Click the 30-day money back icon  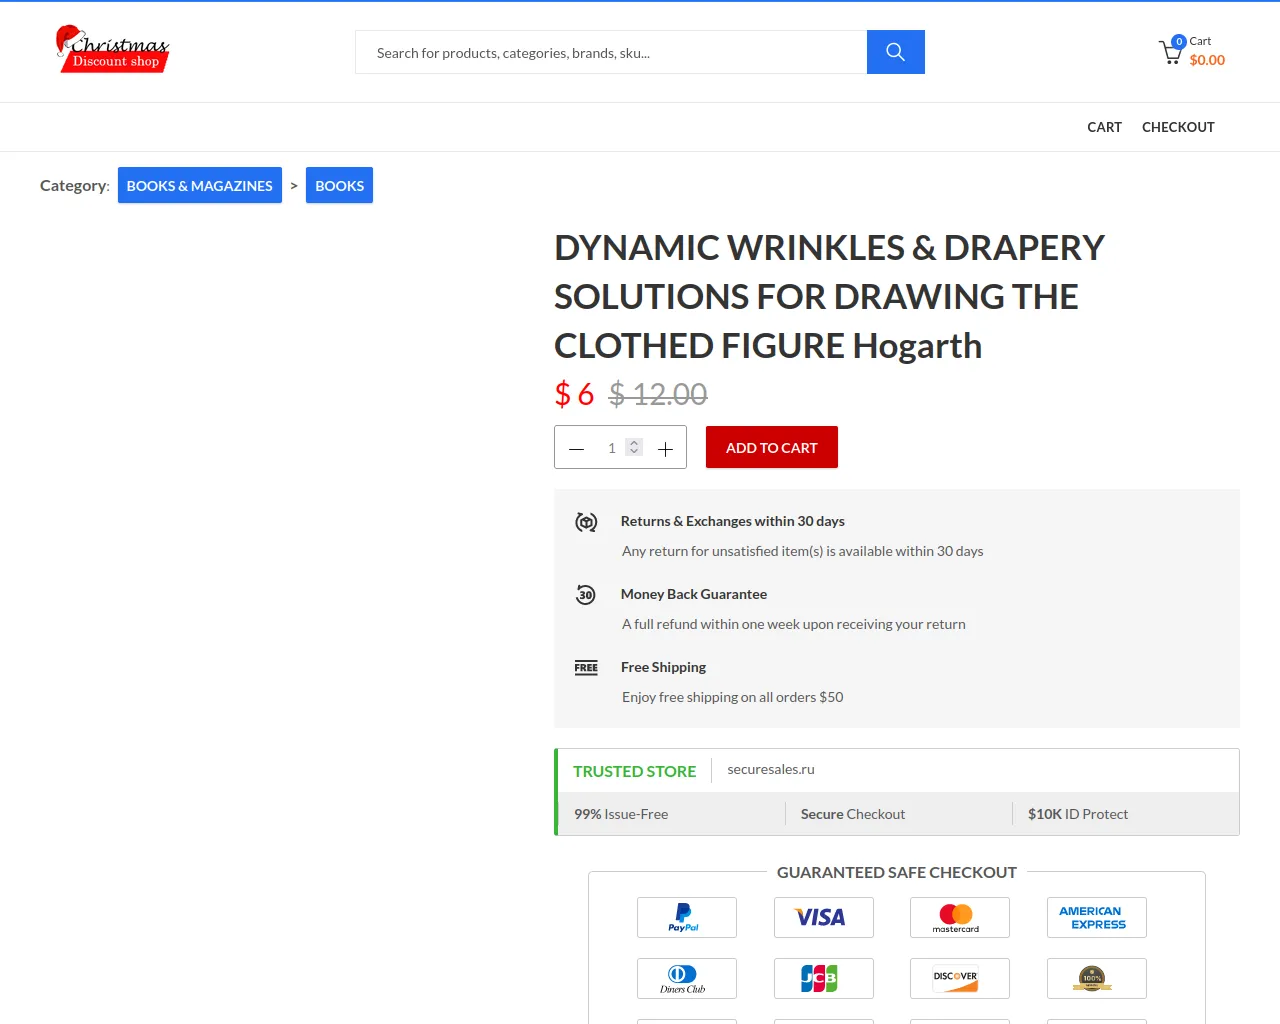coord(586,595)
